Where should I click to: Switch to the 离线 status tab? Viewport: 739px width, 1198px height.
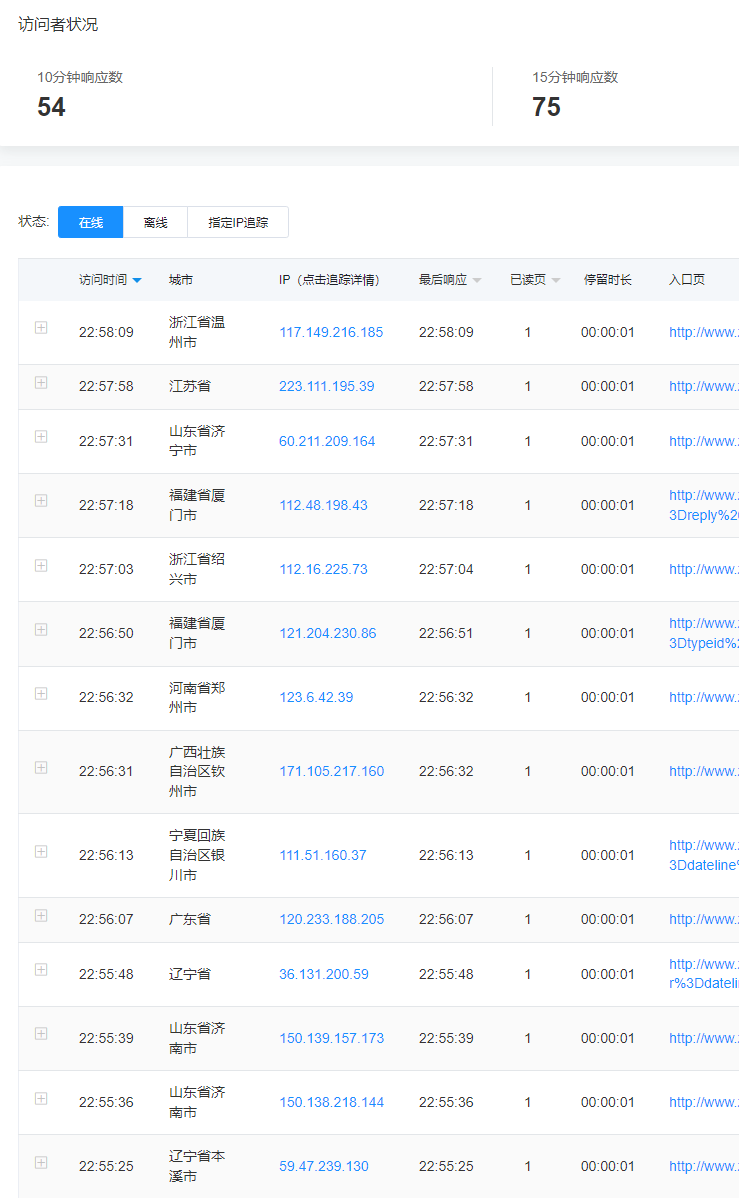(x=155, y=222)
